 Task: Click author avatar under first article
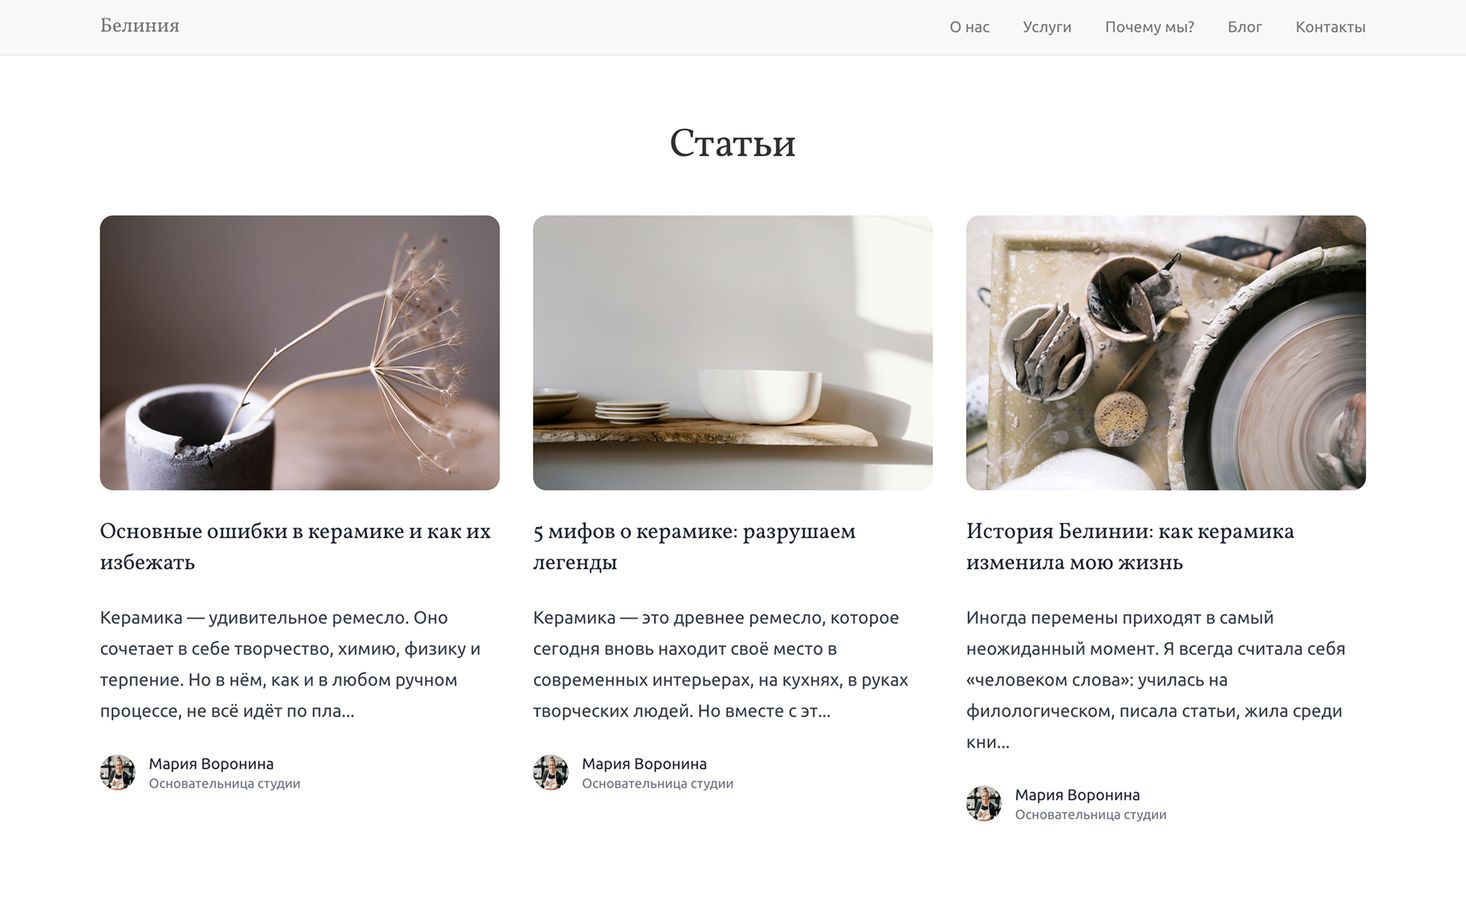118,772
